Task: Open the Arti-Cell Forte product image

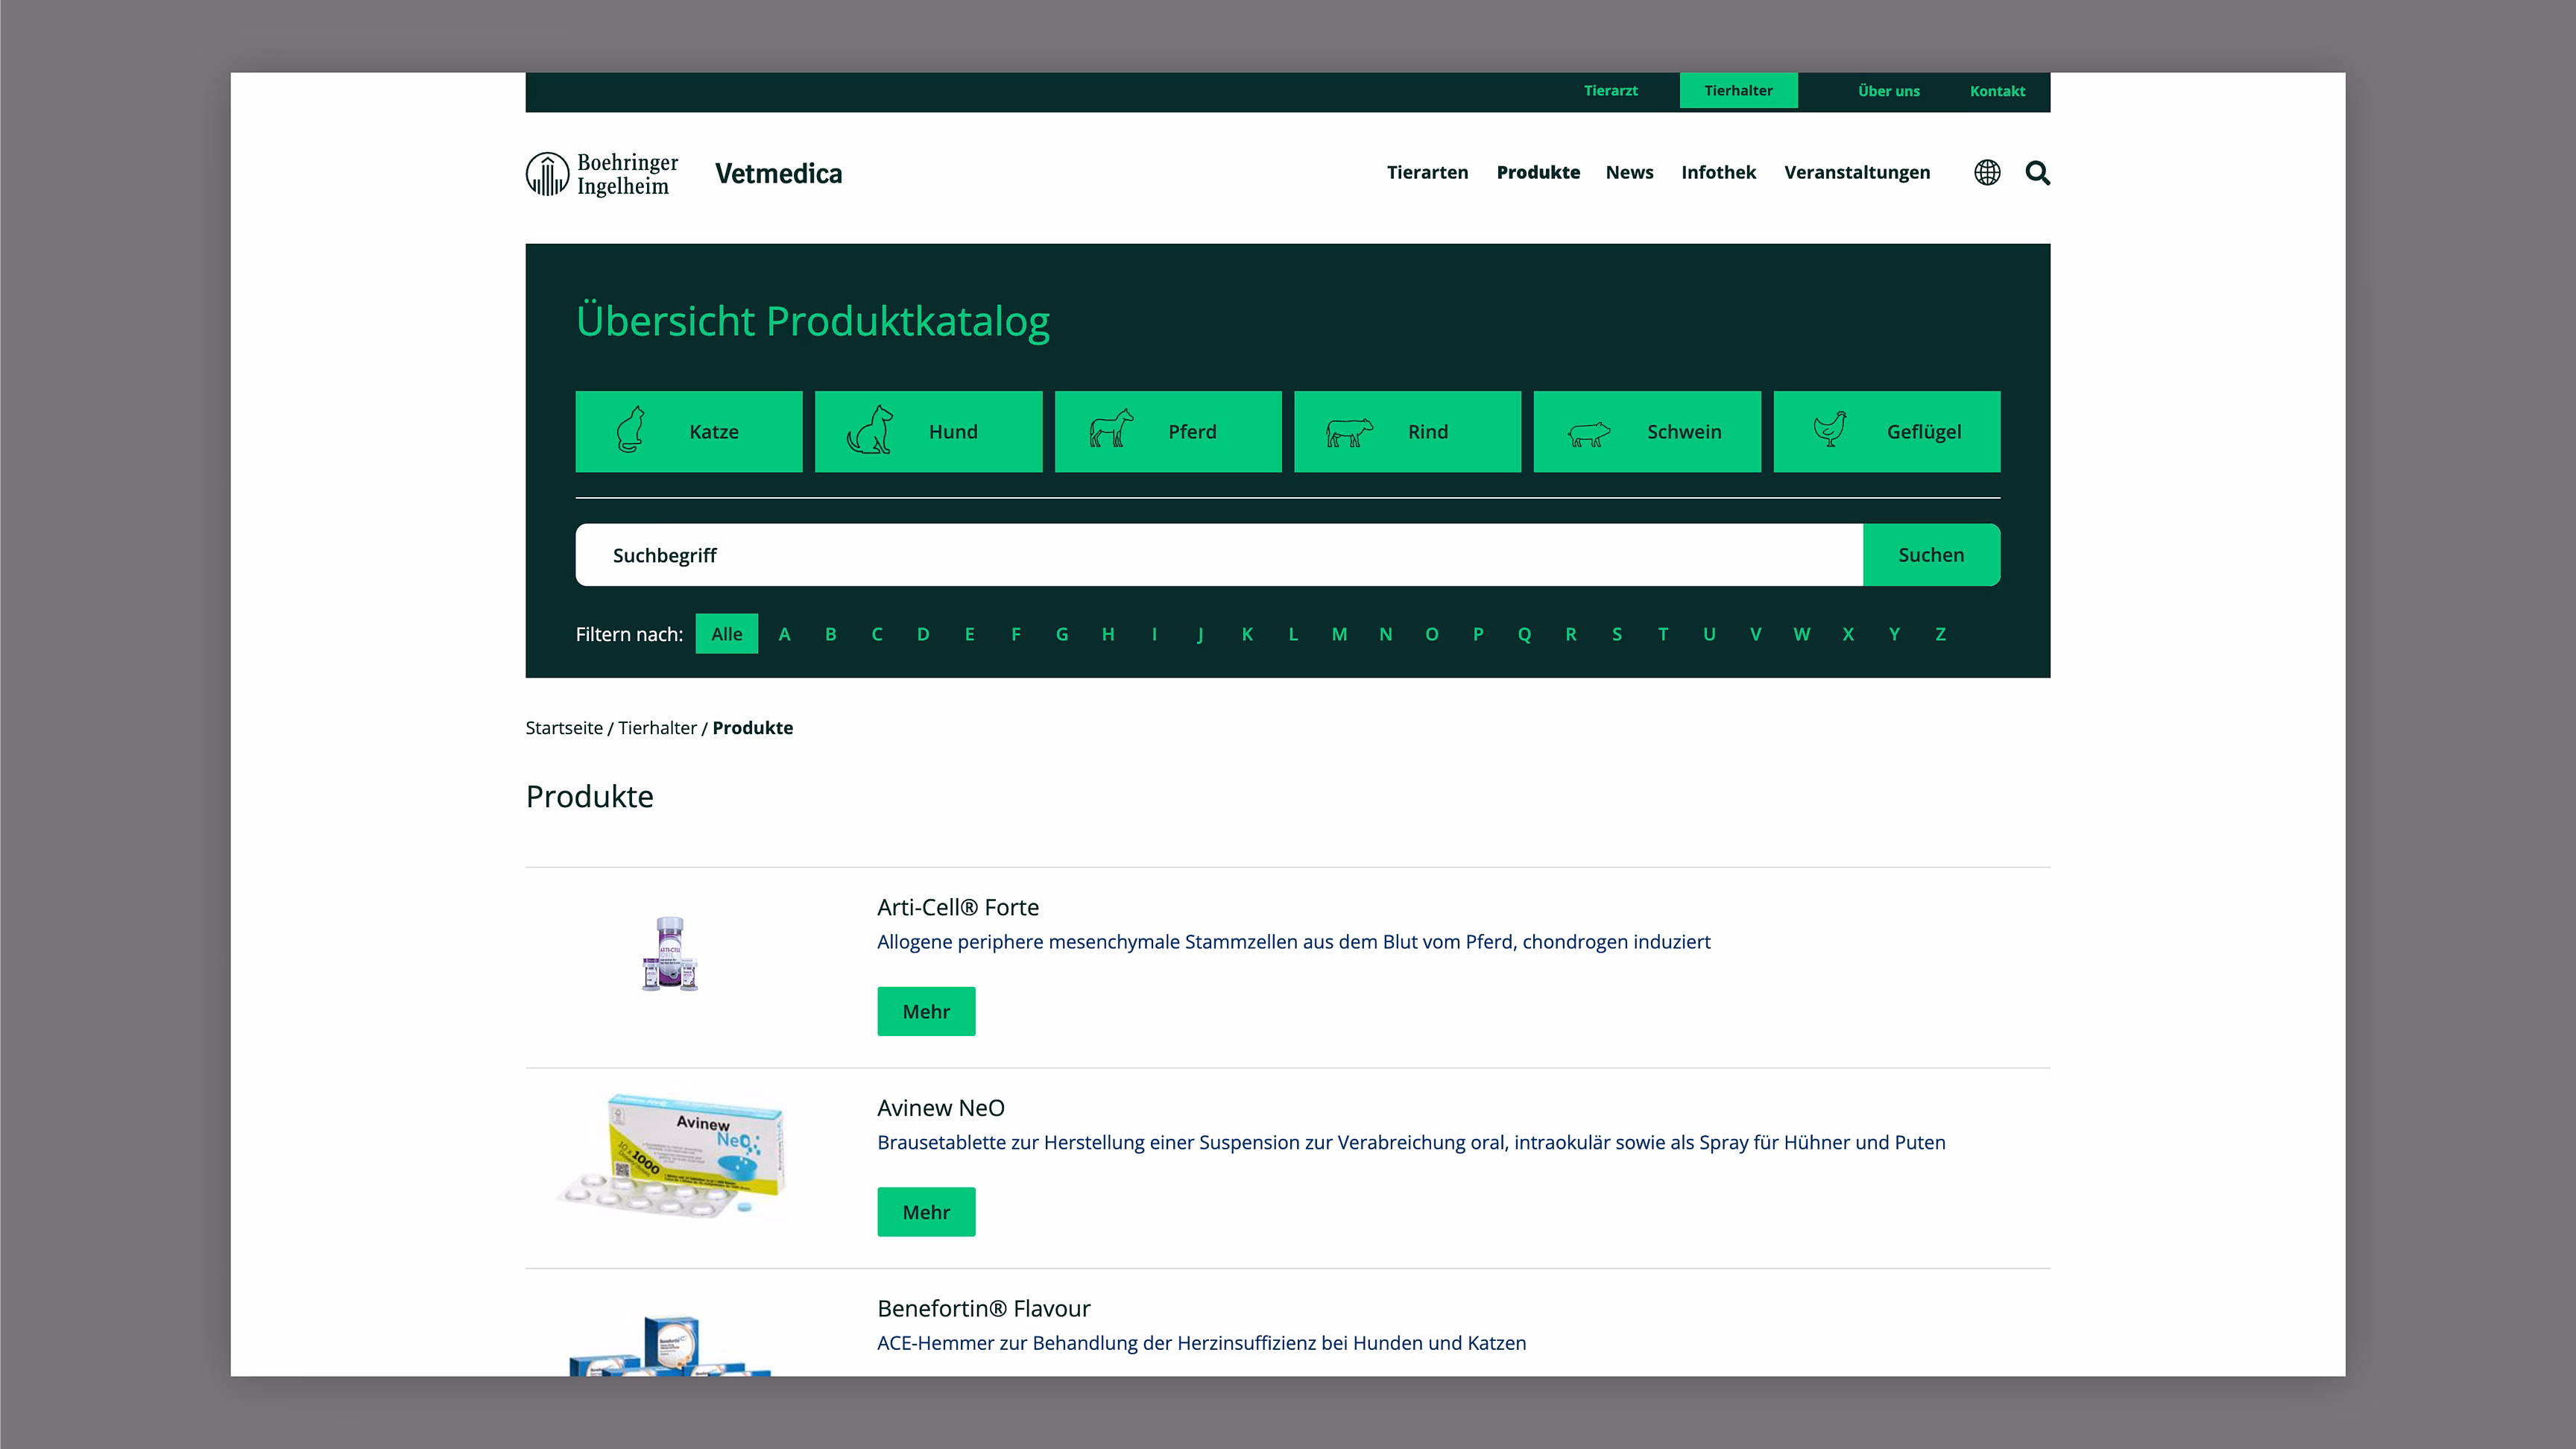Action: pyautogui.click(x=669, y=953)
